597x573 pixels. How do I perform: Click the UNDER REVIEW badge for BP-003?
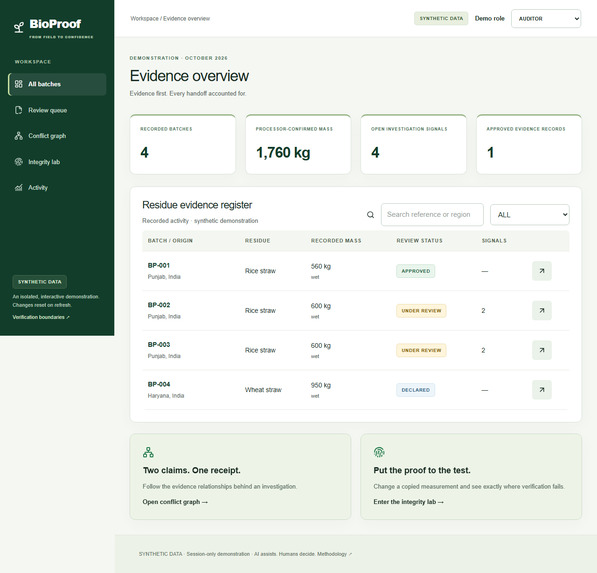tap(421, 350)
